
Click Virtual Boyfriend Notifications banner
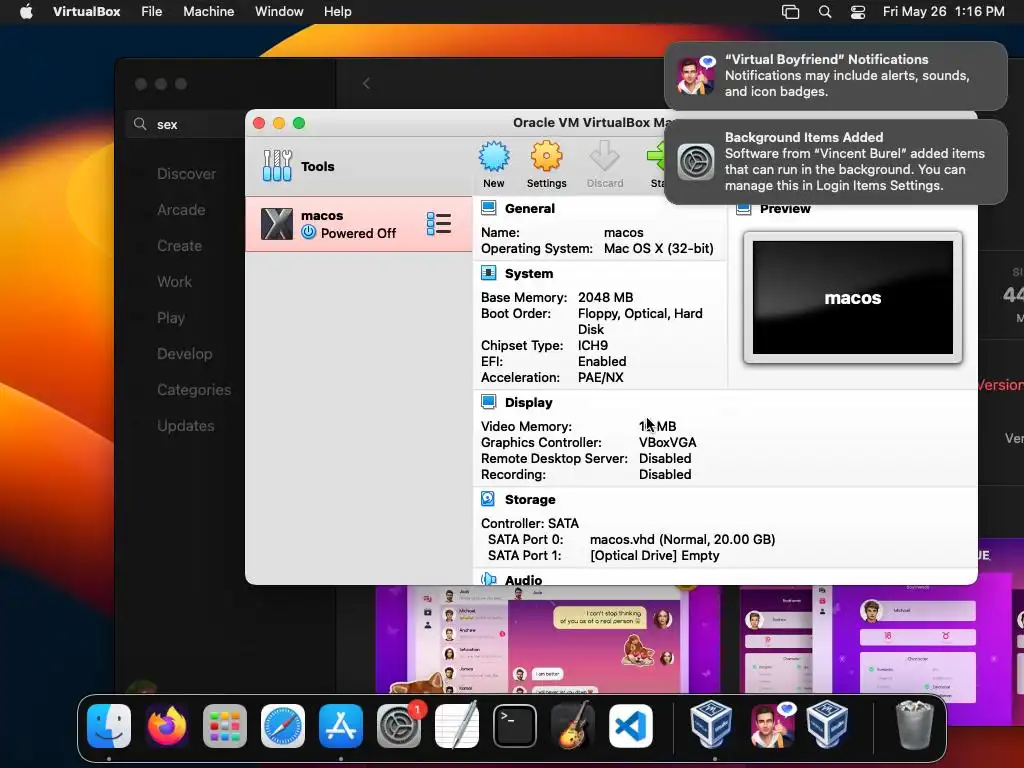836,76
